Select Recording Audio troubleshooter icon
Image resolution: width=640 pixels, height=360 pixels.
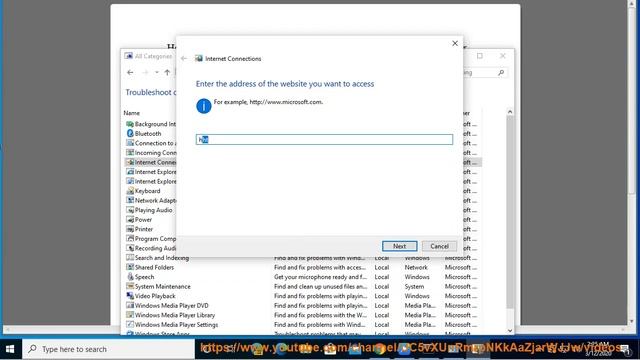[130, 248]
